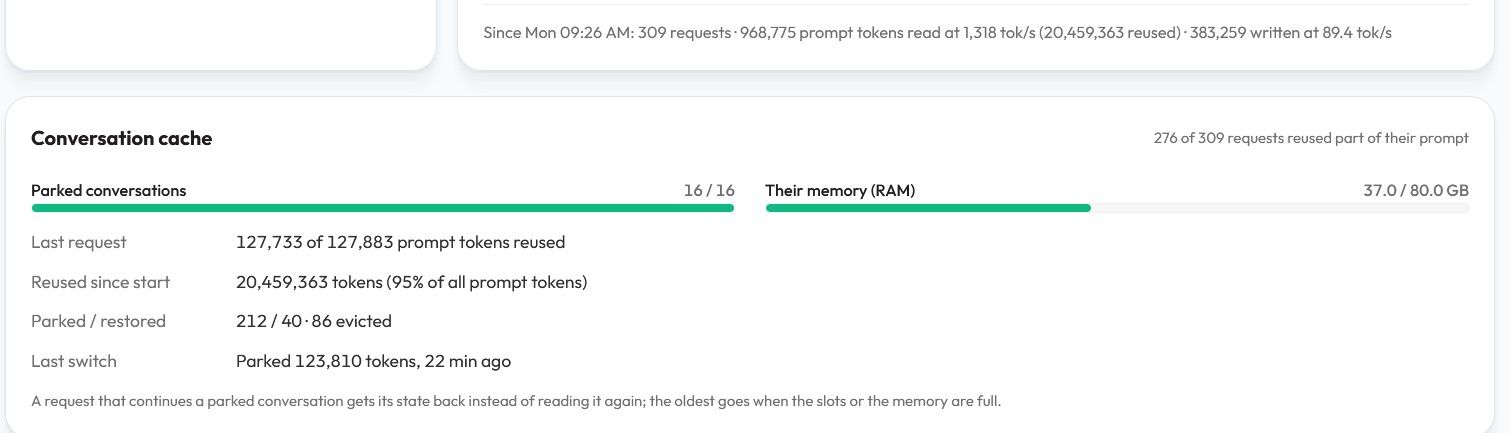Click the Since Mon 09:26 AM stats line
Viewport: 1510px width, 433px height.
click(x=937, y=32)
